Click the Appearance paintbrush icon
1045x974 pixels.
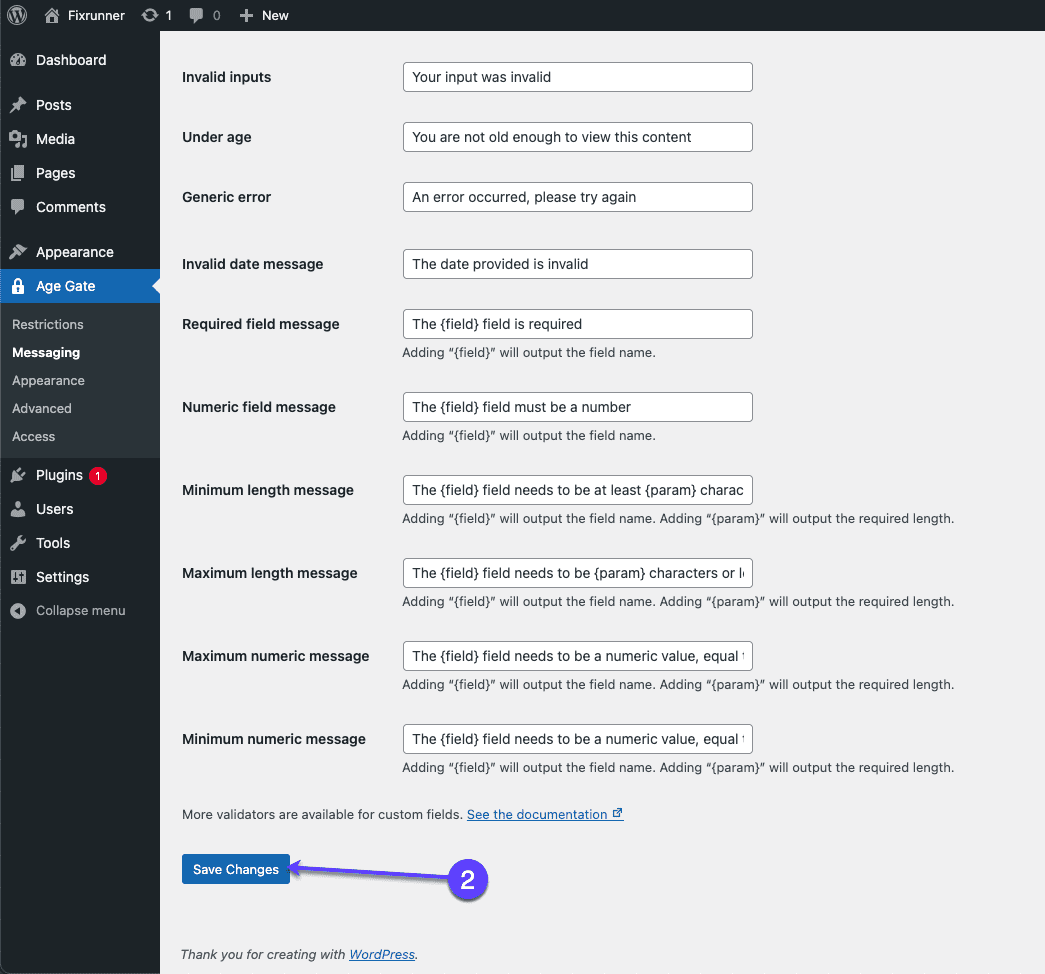tap(18, 252)
